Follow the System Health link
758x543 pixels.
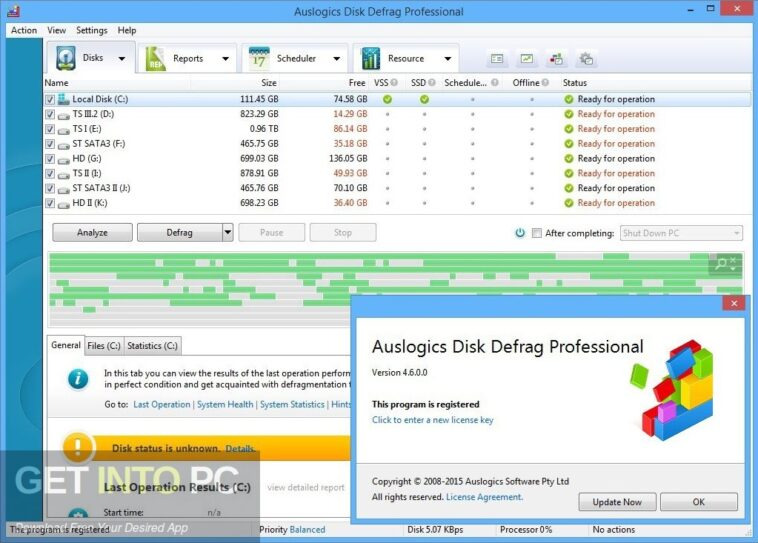[225, 404]
